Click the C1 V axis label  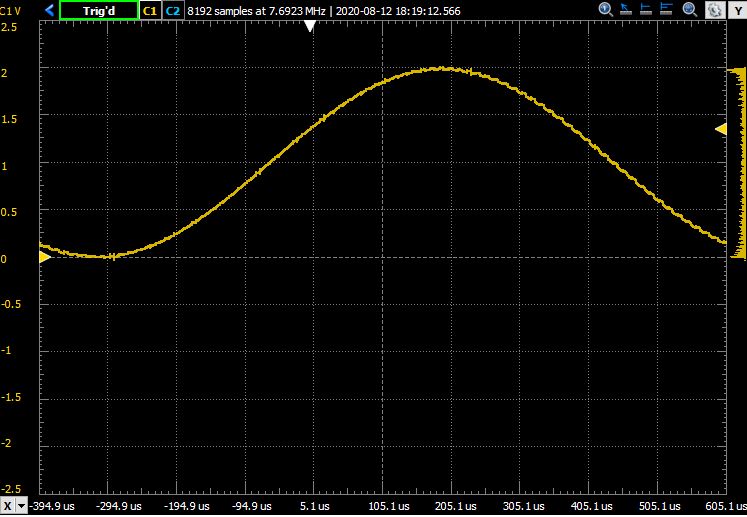coord(10,11)
